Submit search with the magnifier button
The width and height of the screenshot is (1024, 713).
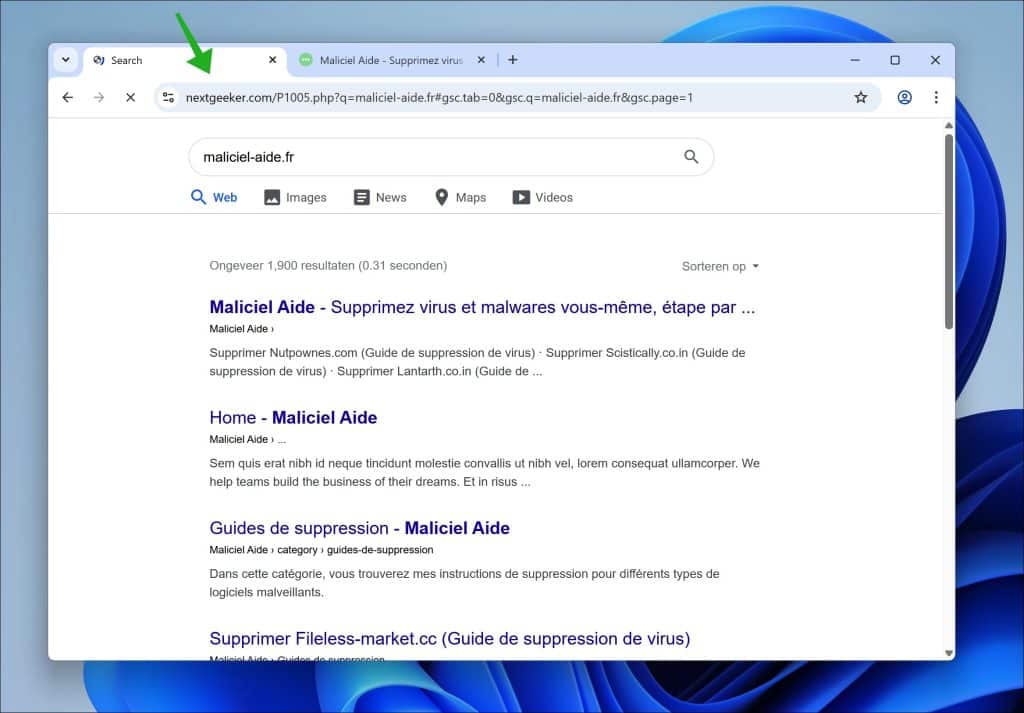[x=691, y=157]
